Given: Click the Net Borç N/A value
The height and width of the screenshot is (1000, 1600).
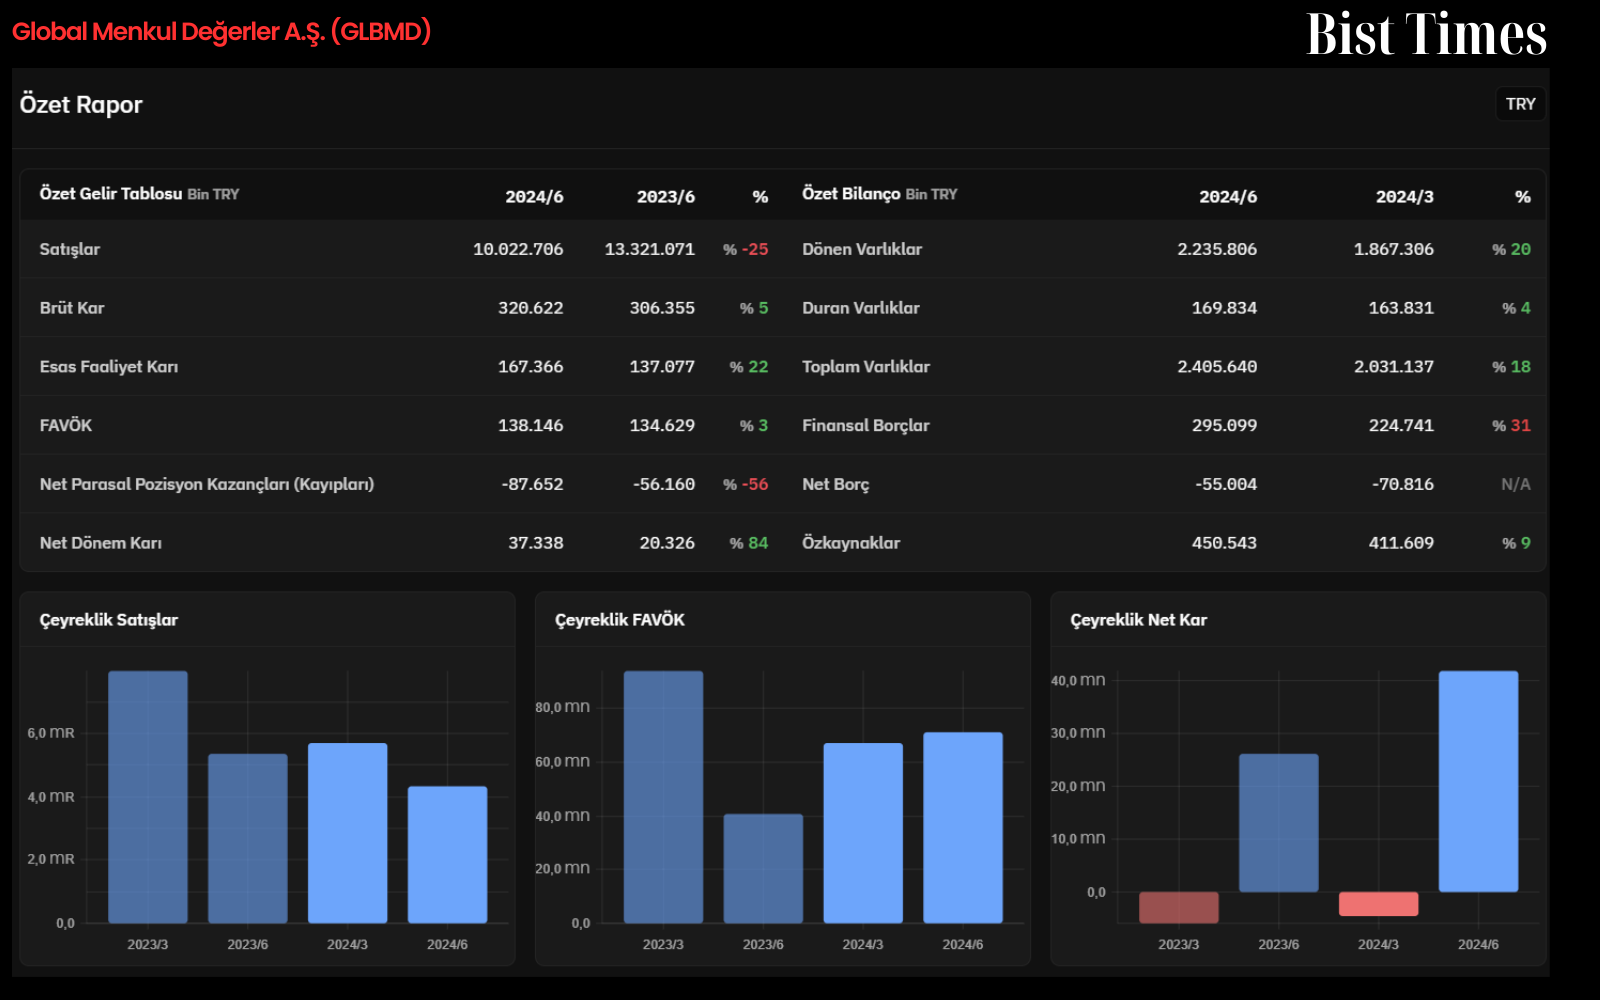Looking at the screenshot, I should point(1515,484).
